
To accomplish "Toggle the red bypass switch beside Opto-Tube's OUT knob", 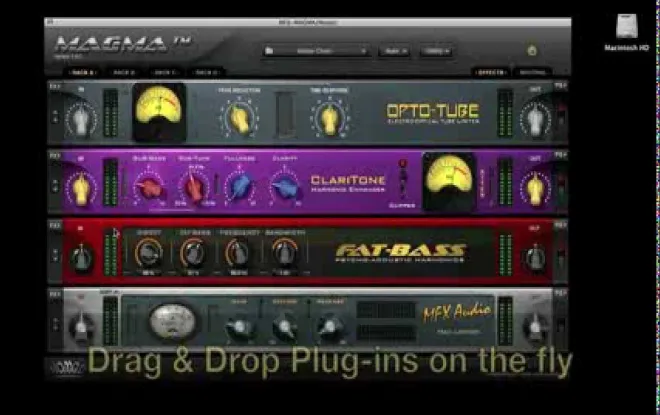I will coord(561,114).
